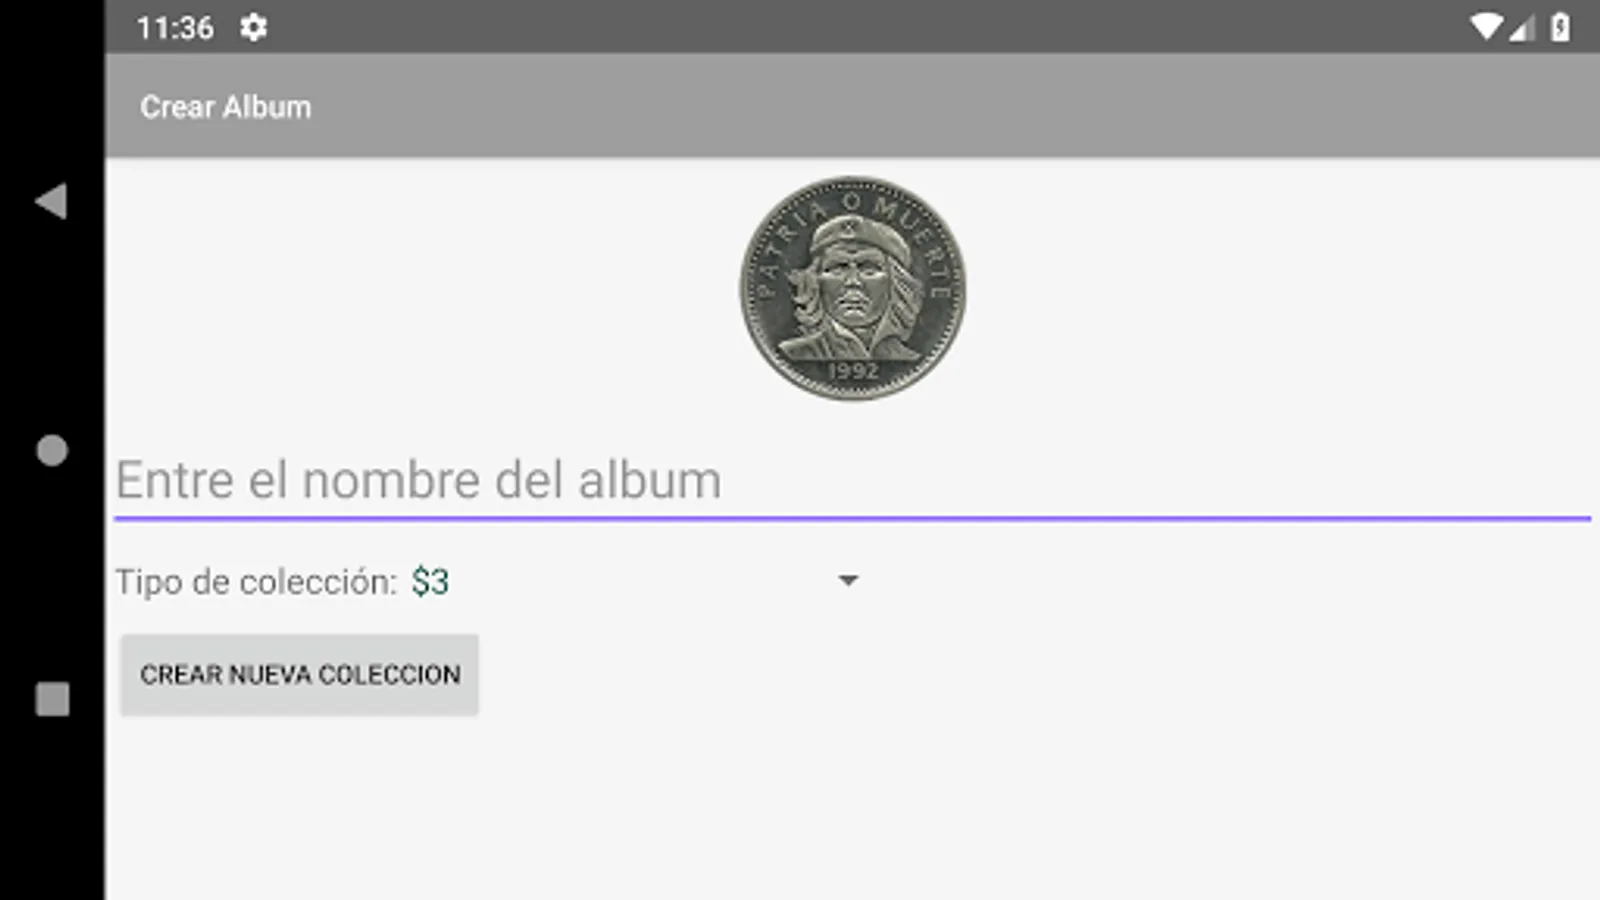
Task: Expand collection type dropdown arrow
Action: (x=848, y=581)
